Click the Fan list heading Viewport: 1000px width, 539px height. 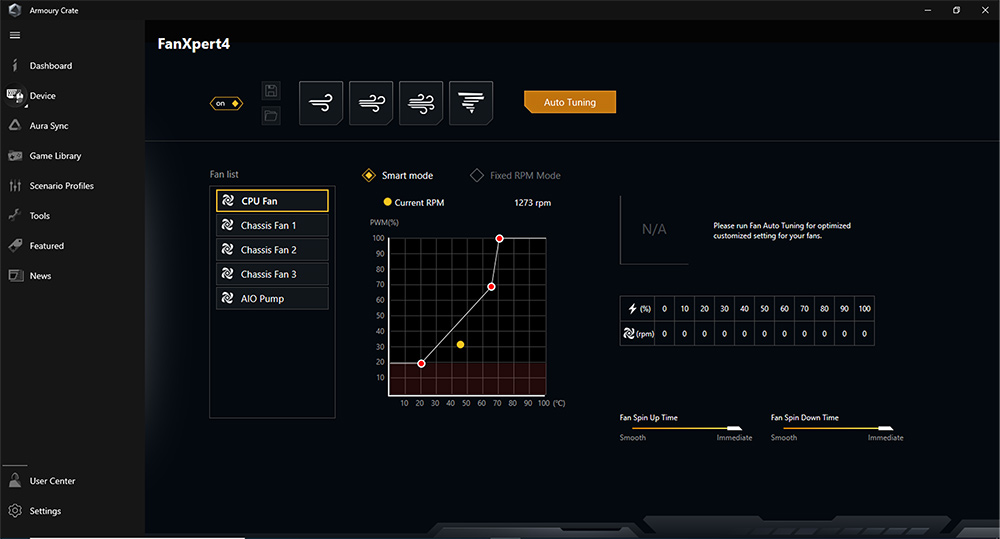coord(224,174)
